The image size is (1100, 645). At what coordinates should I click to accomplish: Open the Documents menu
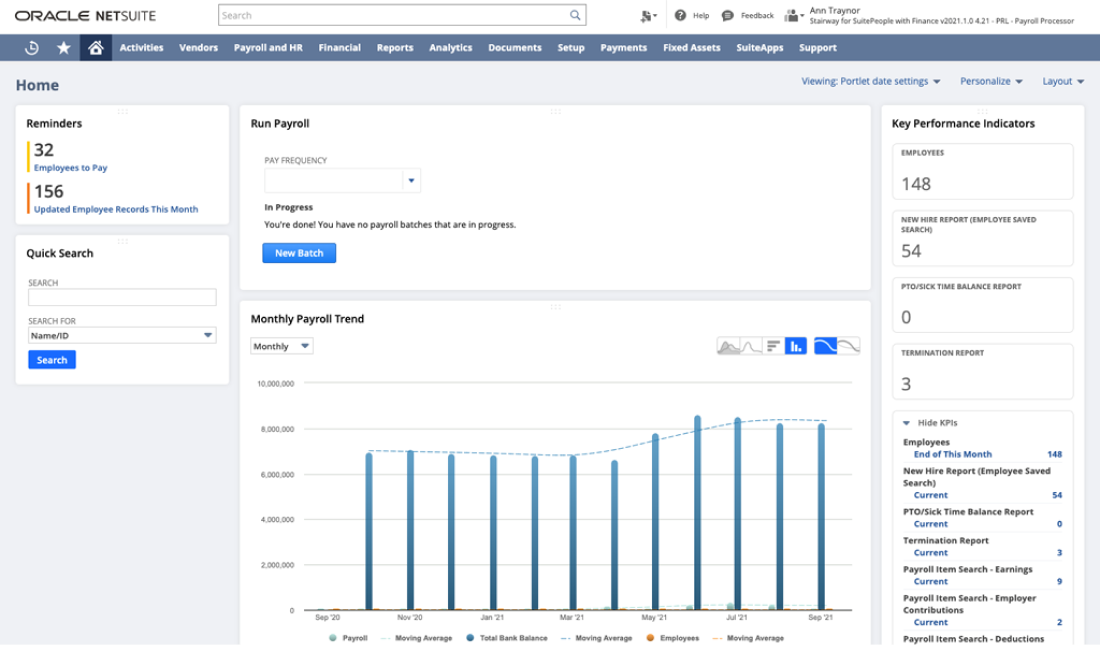(x=515, y=48)
